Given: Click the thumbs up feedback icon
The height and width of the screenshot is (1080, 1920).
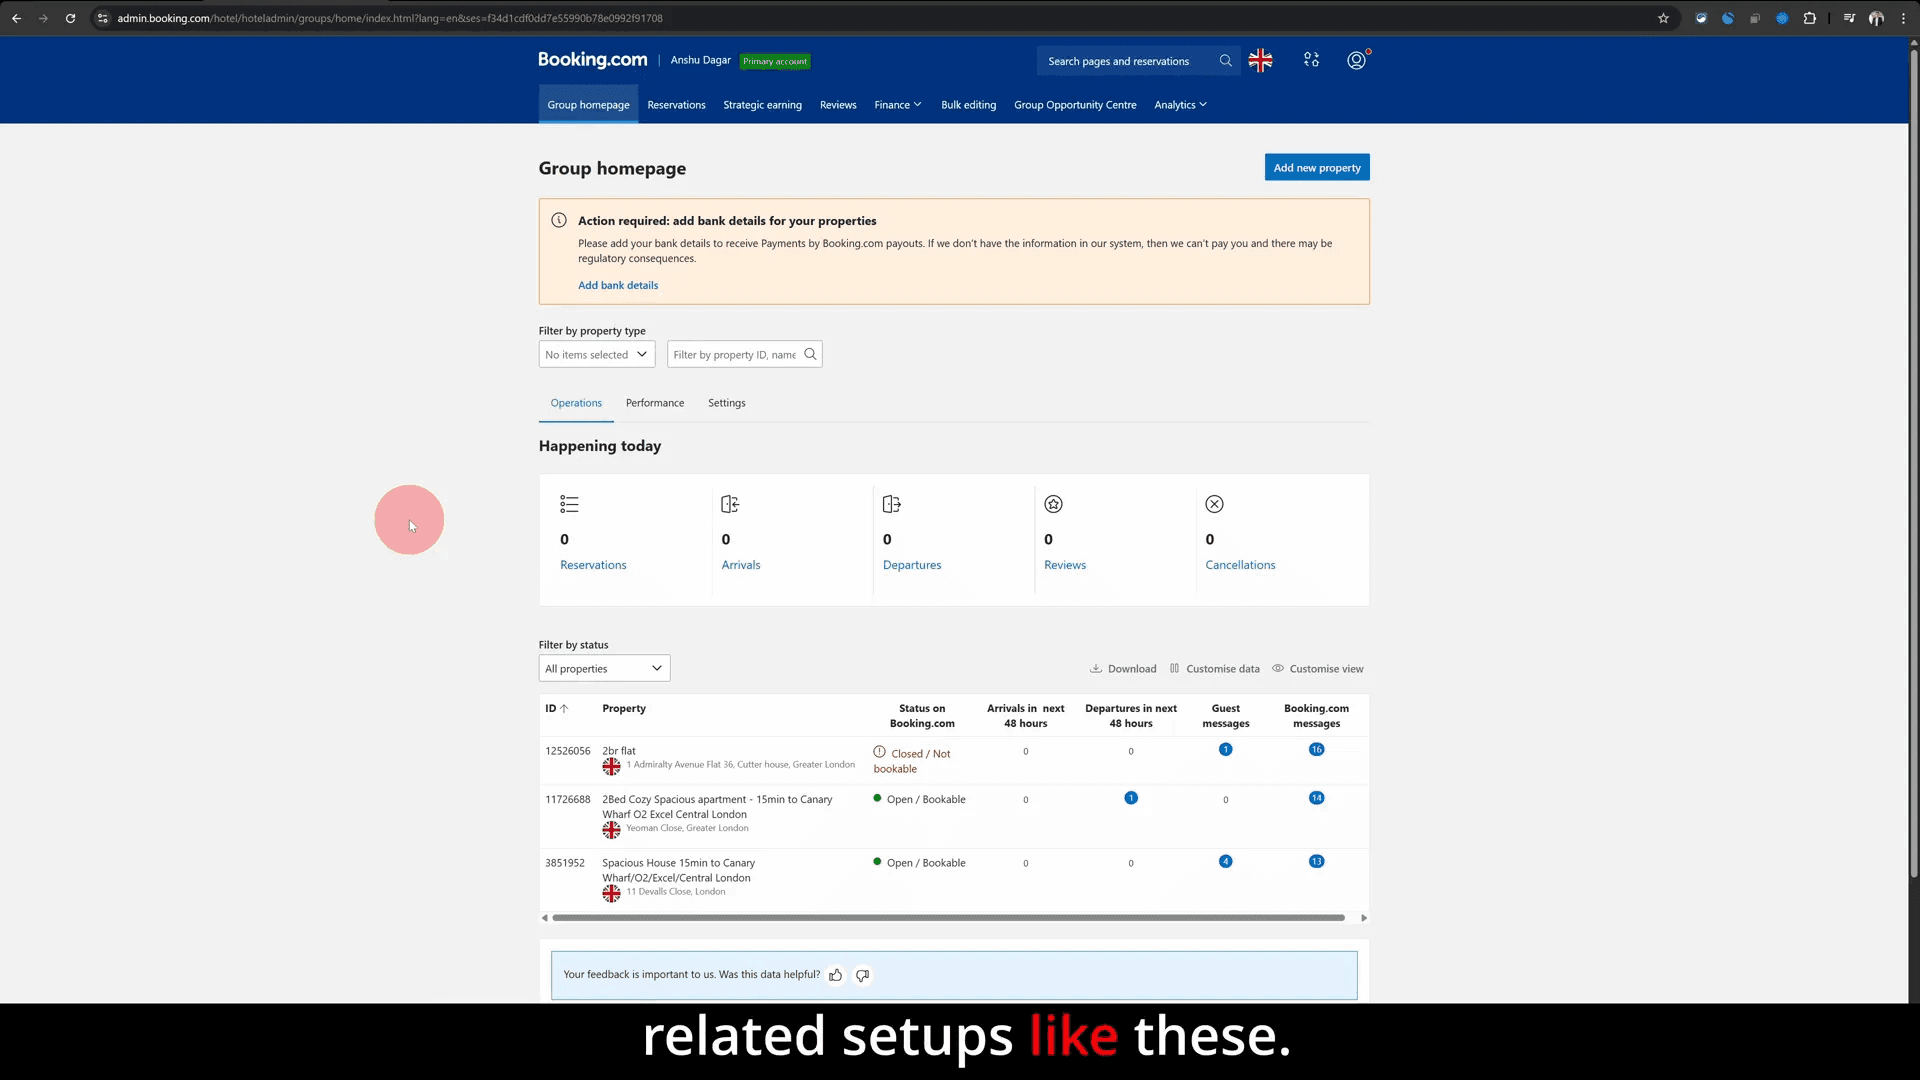Looking at the screenshot, I should click(836, 975).
